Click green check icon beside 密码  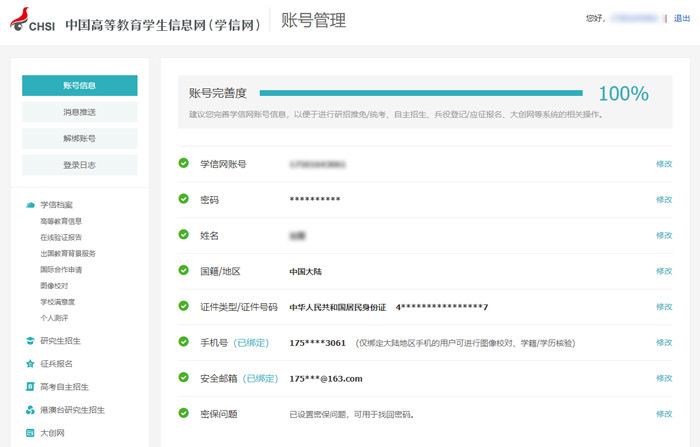(x=183, y=199)
